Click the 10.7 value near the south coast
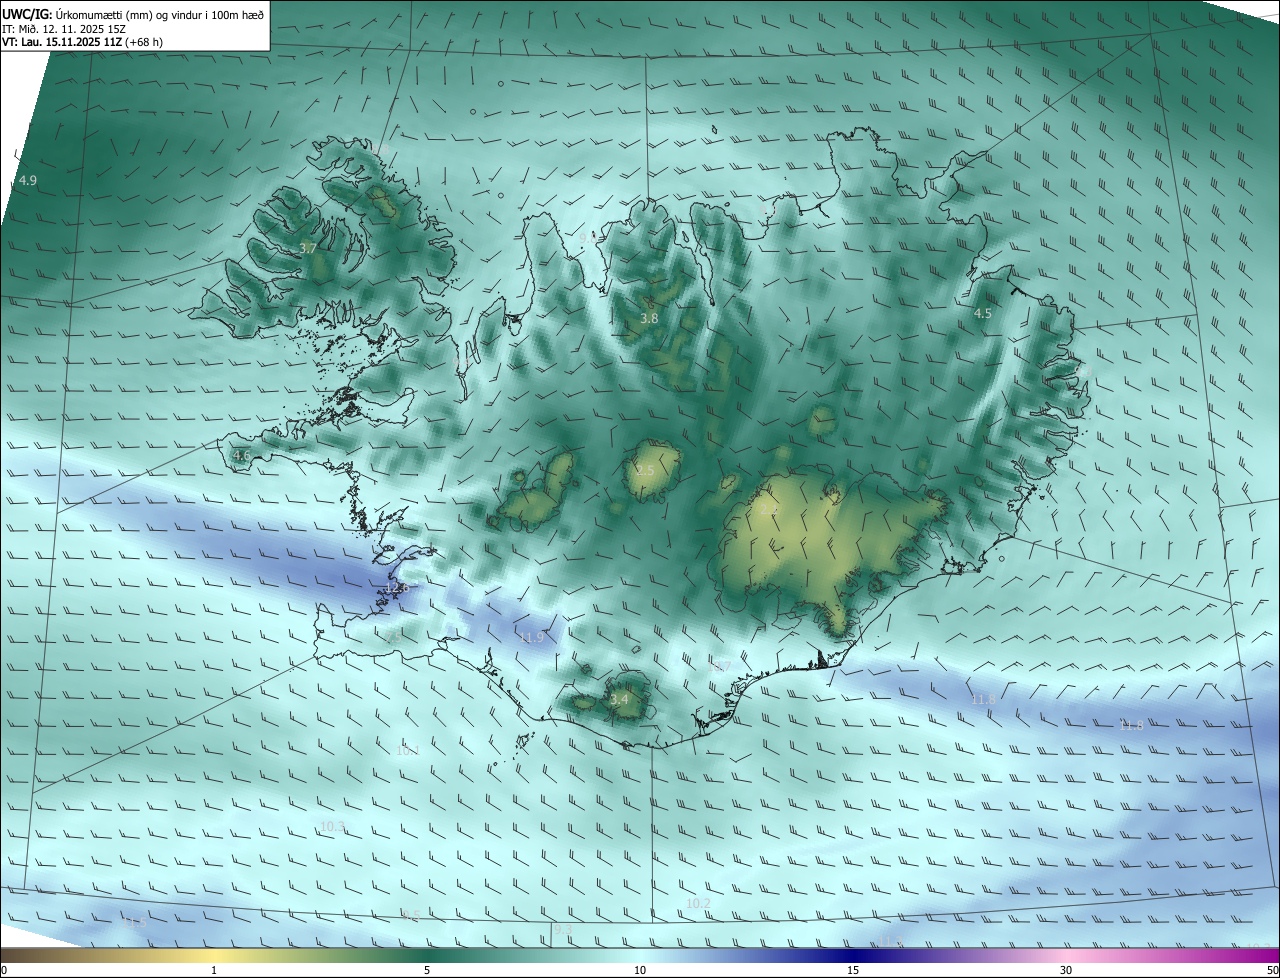1280x978 pixels. (719, 666)
